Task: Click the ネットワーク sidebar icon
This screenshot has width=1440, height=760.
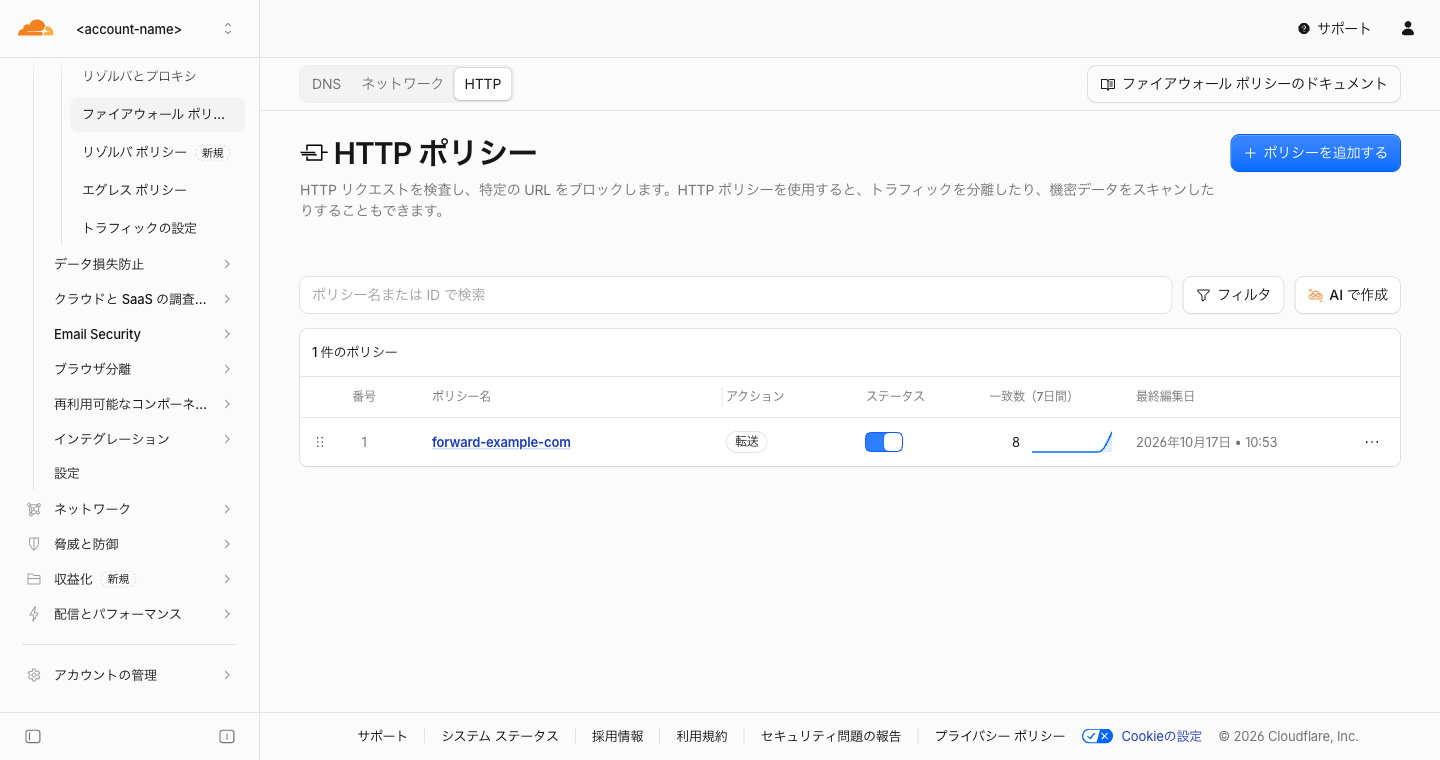Action: click(34, 509)
